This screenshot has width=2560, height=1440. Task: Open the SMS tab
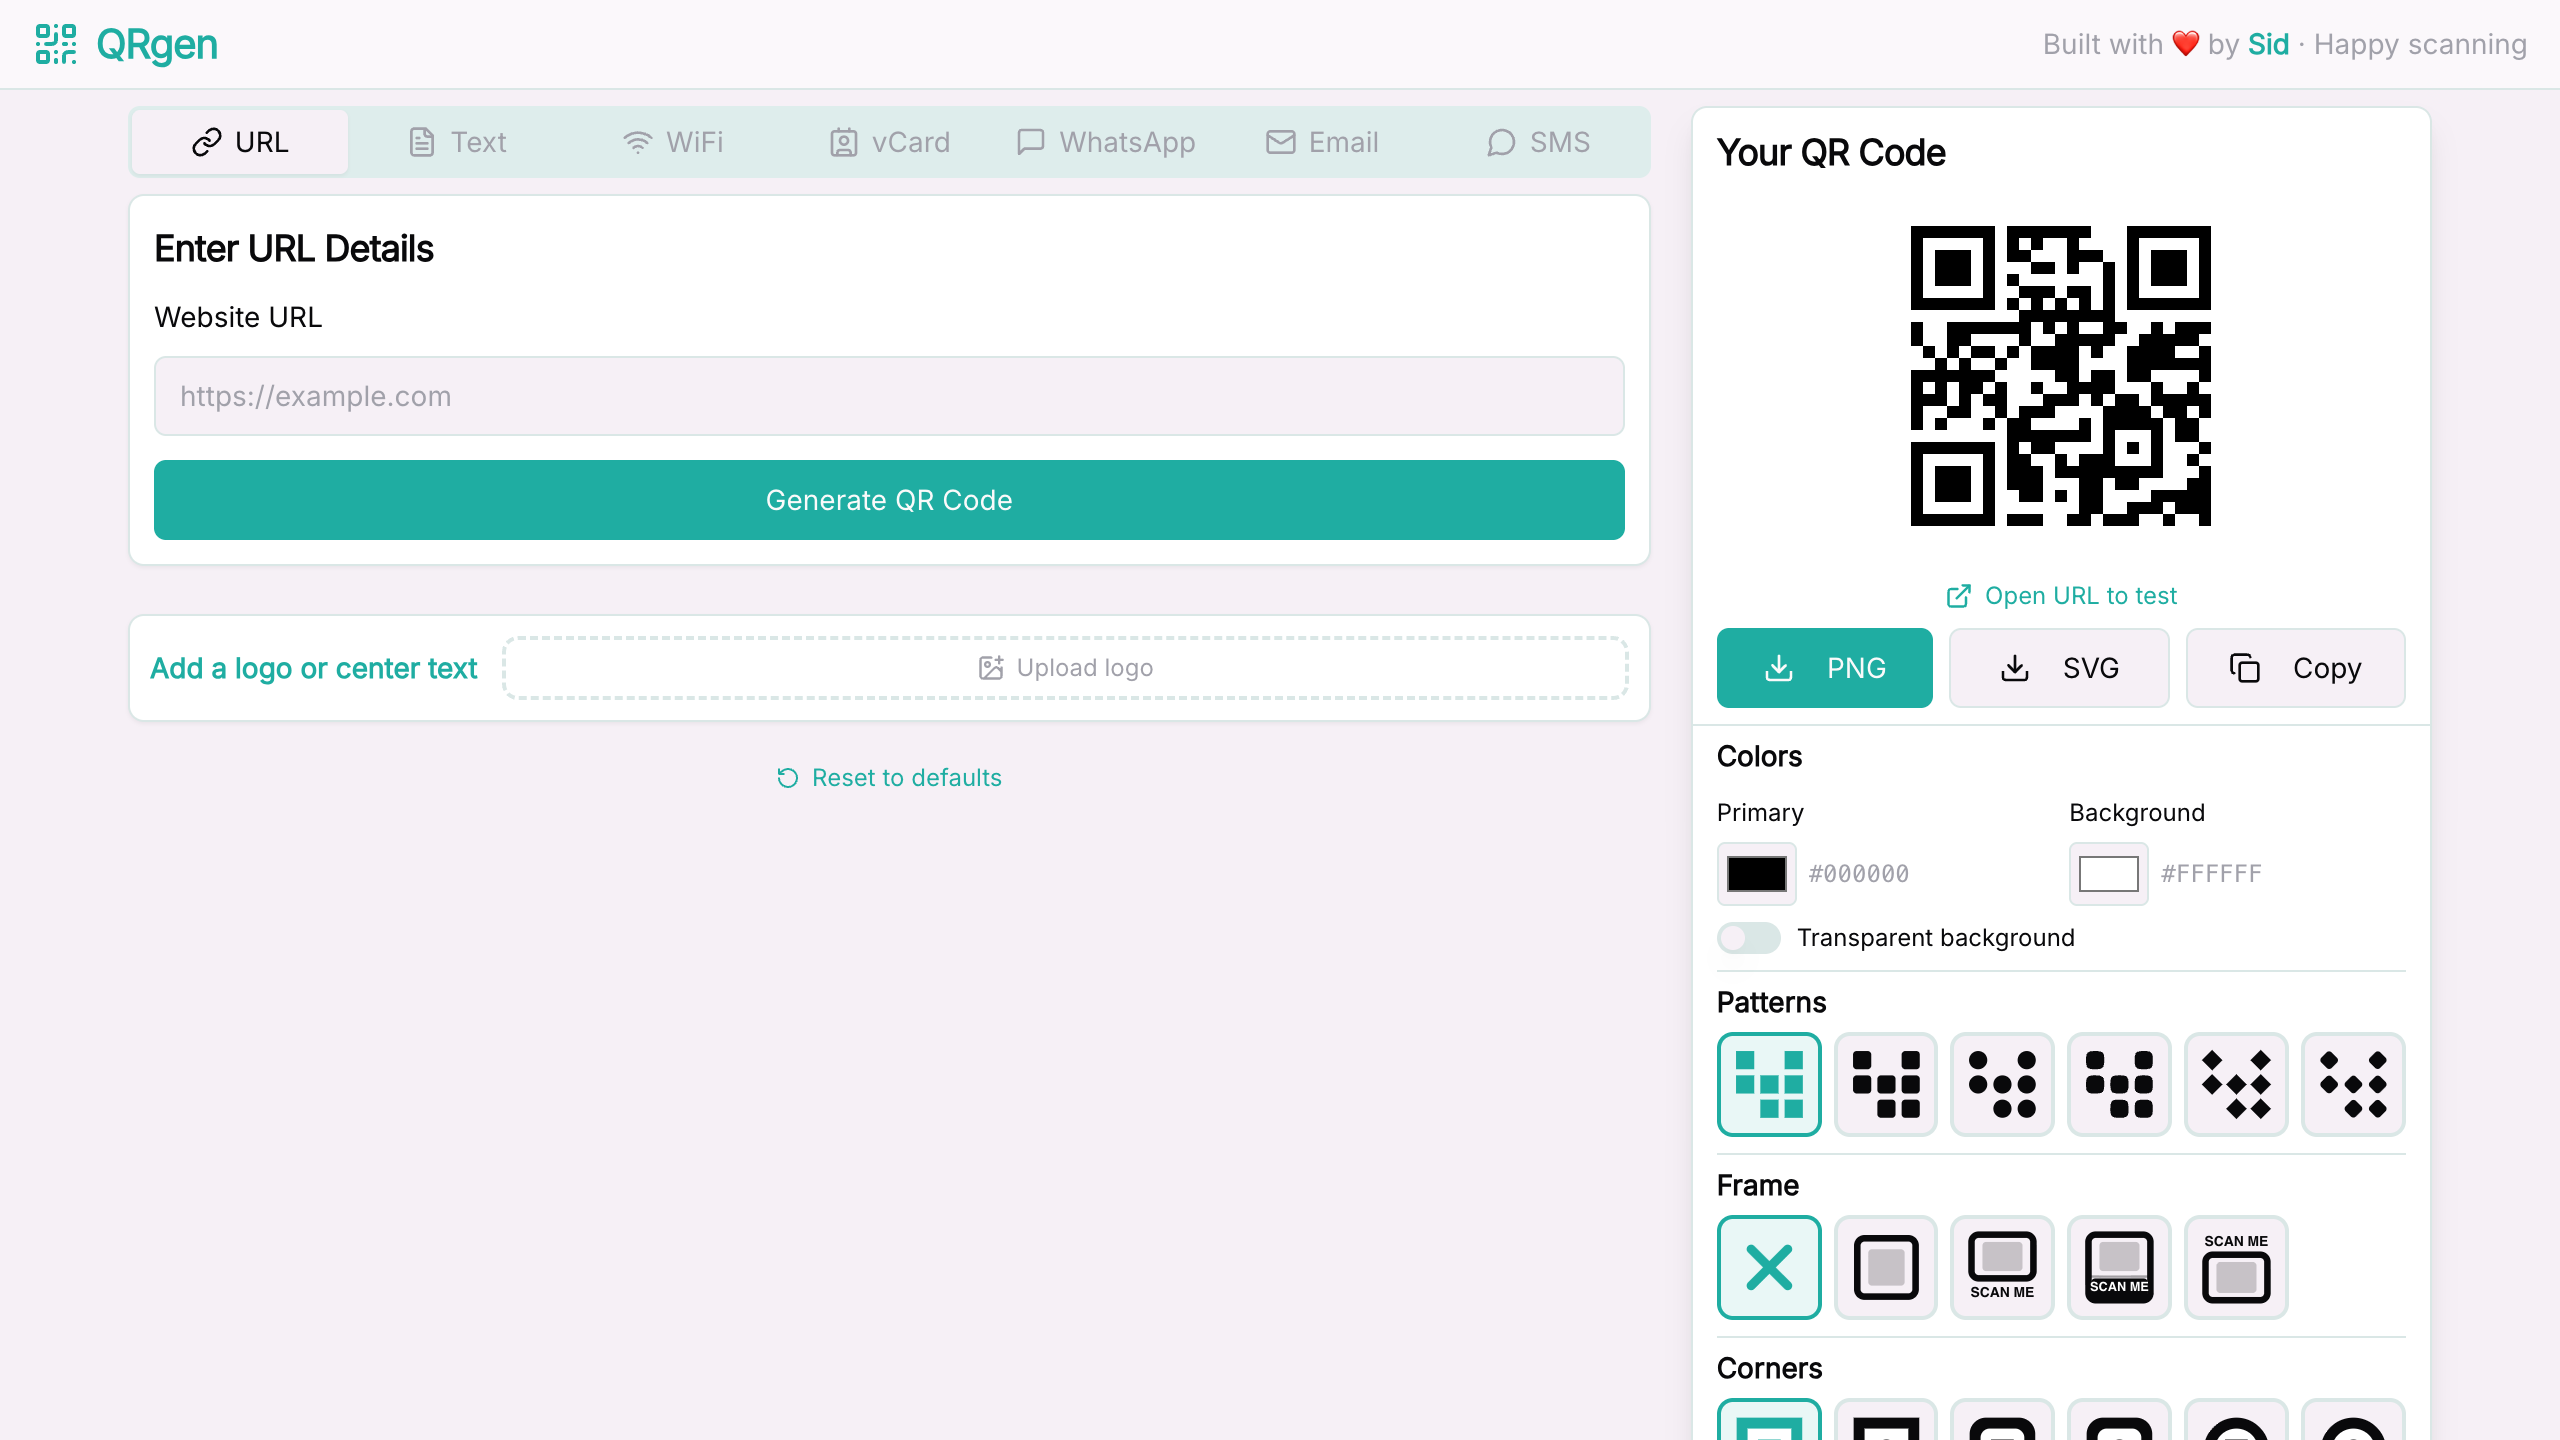tap(1539, 142)
